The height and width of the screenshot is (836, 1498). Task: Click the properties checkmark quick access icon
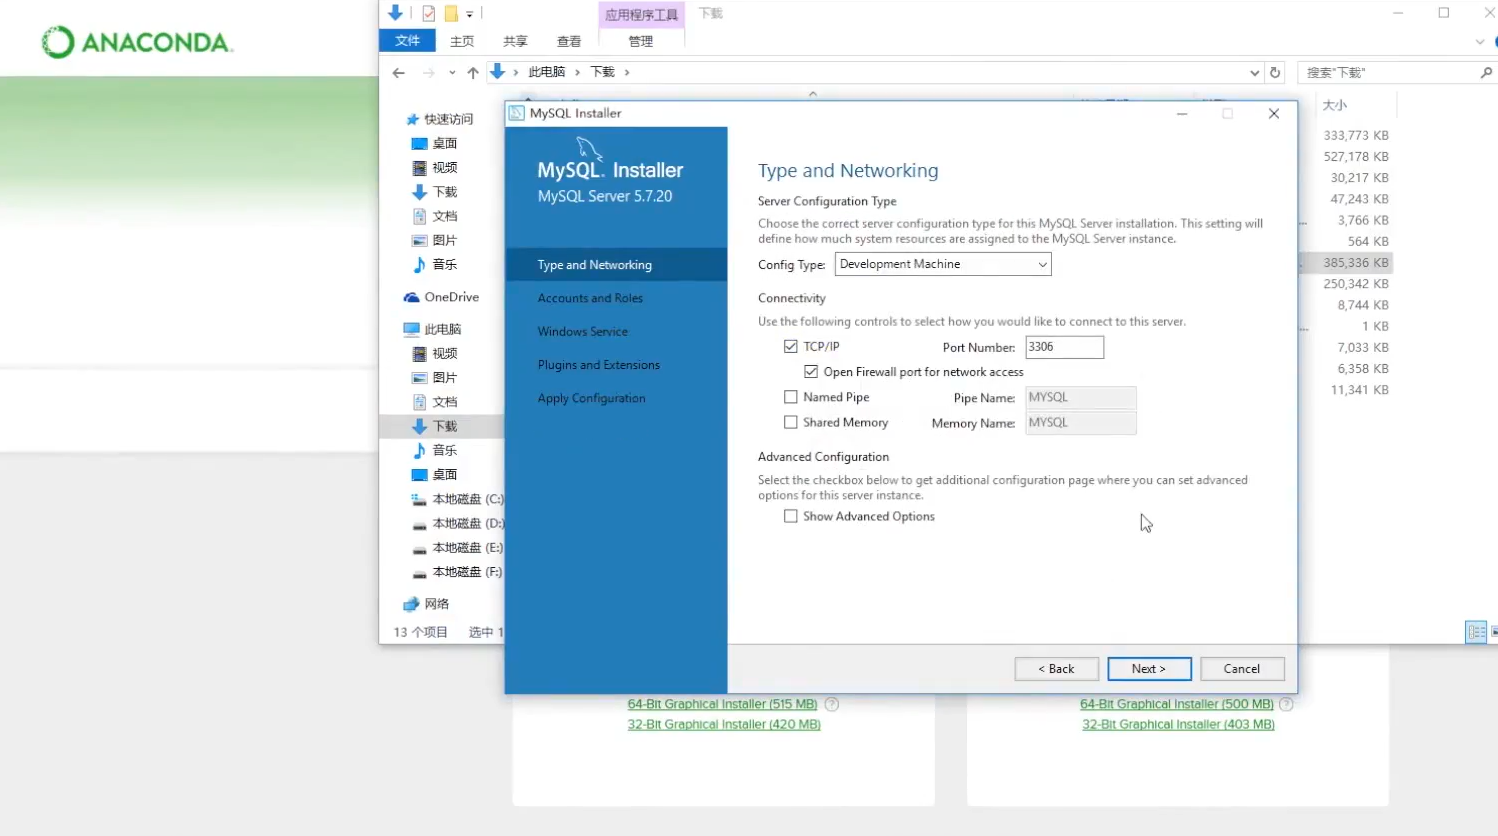pos(428,13)
